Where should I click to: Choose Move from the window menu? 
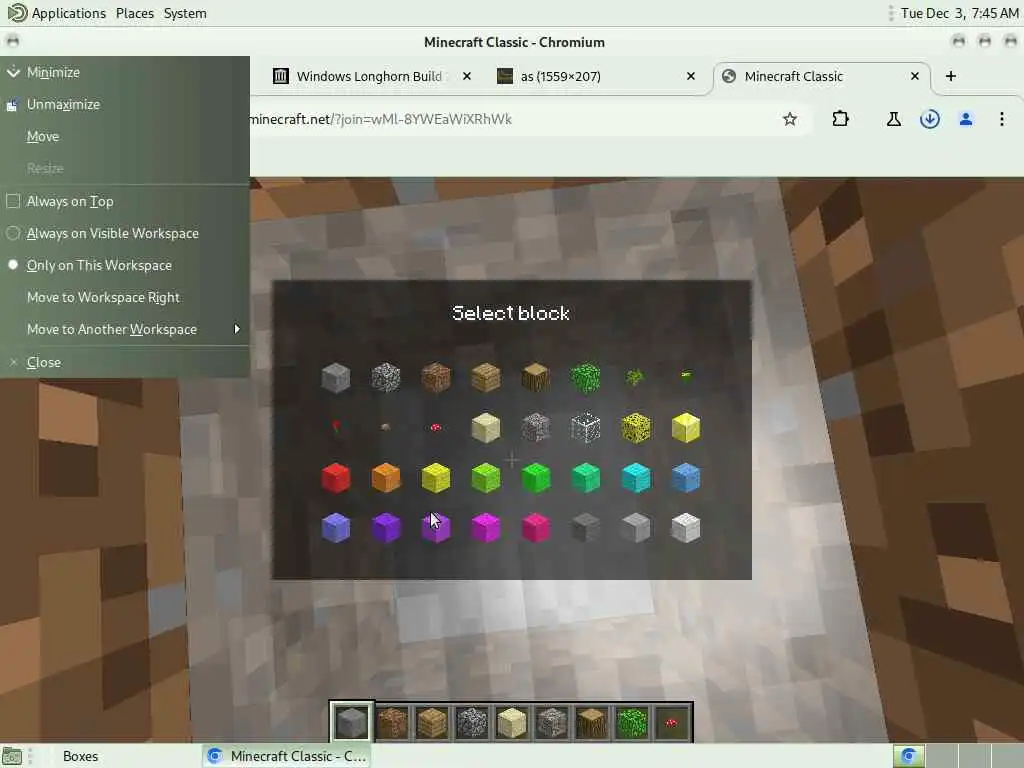[125, 136]
